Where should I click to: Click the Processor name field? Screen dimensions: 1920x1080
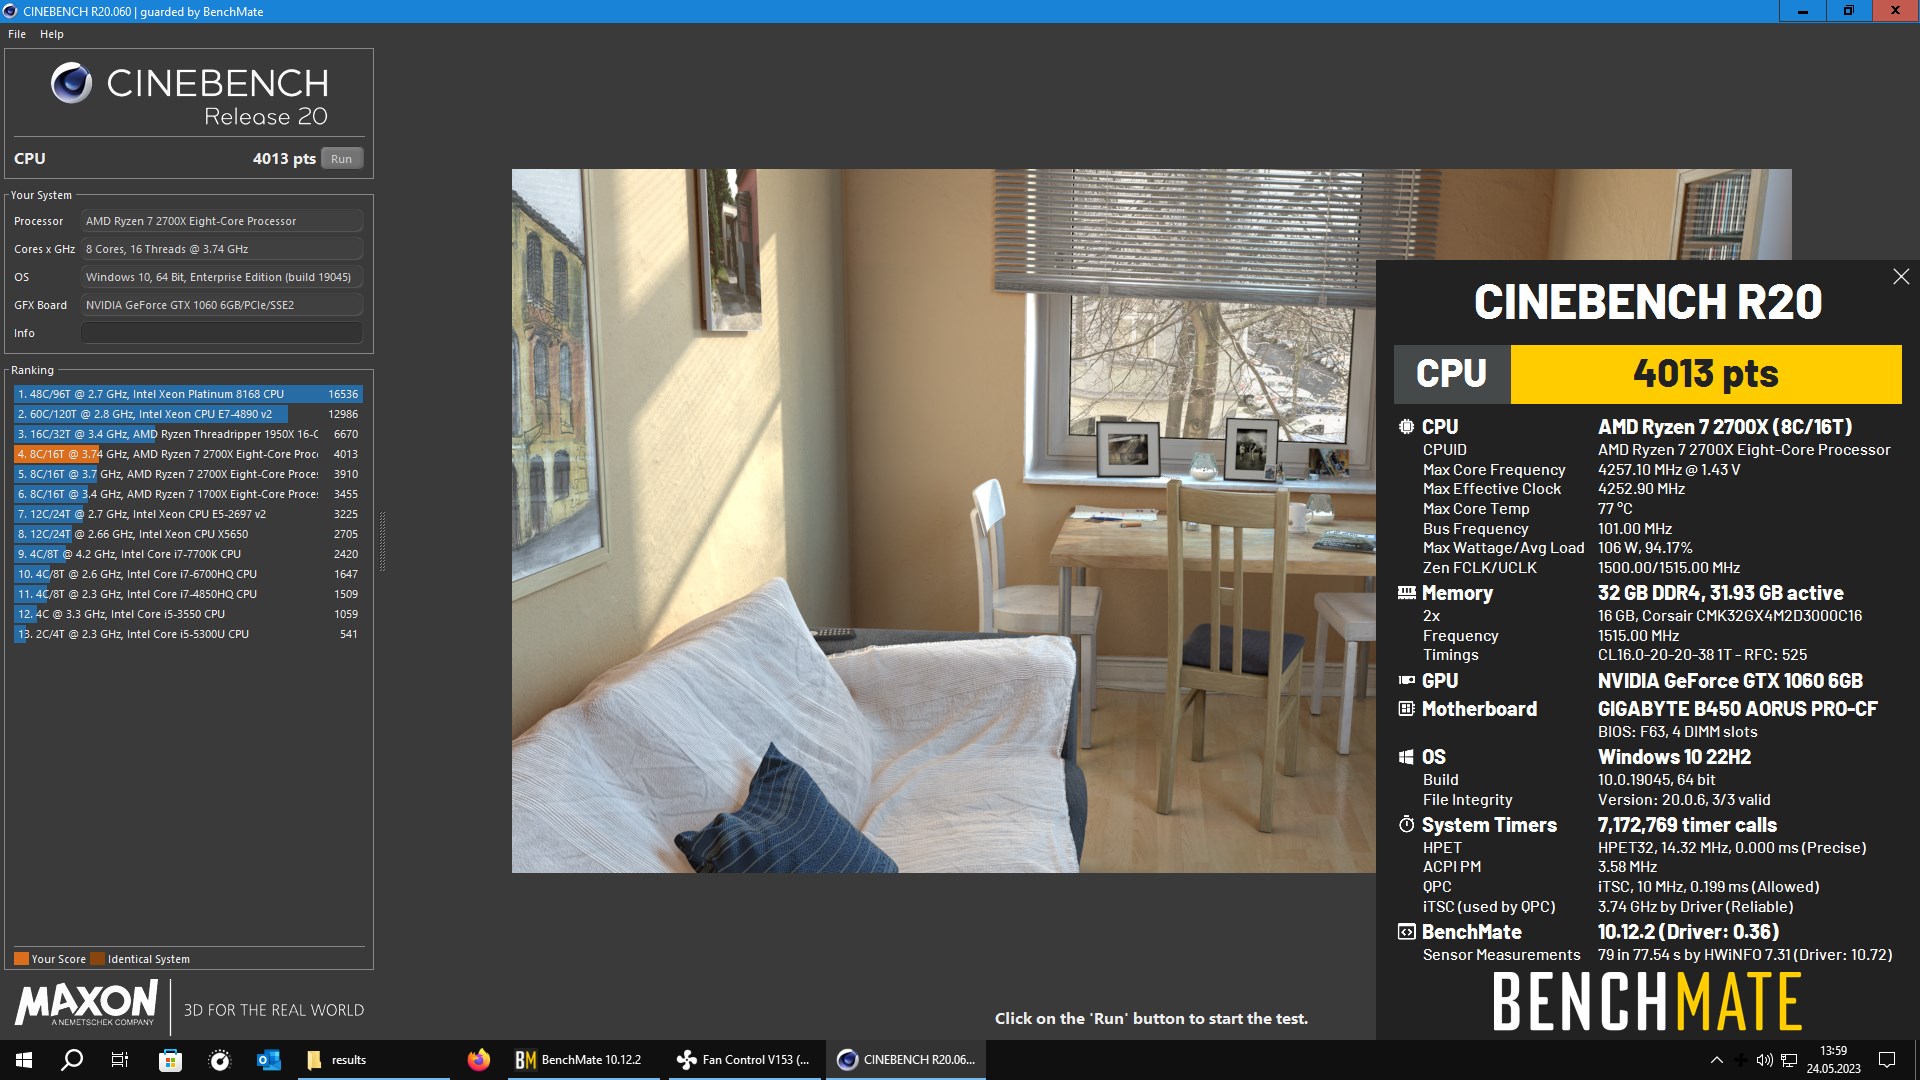point(222,221)
